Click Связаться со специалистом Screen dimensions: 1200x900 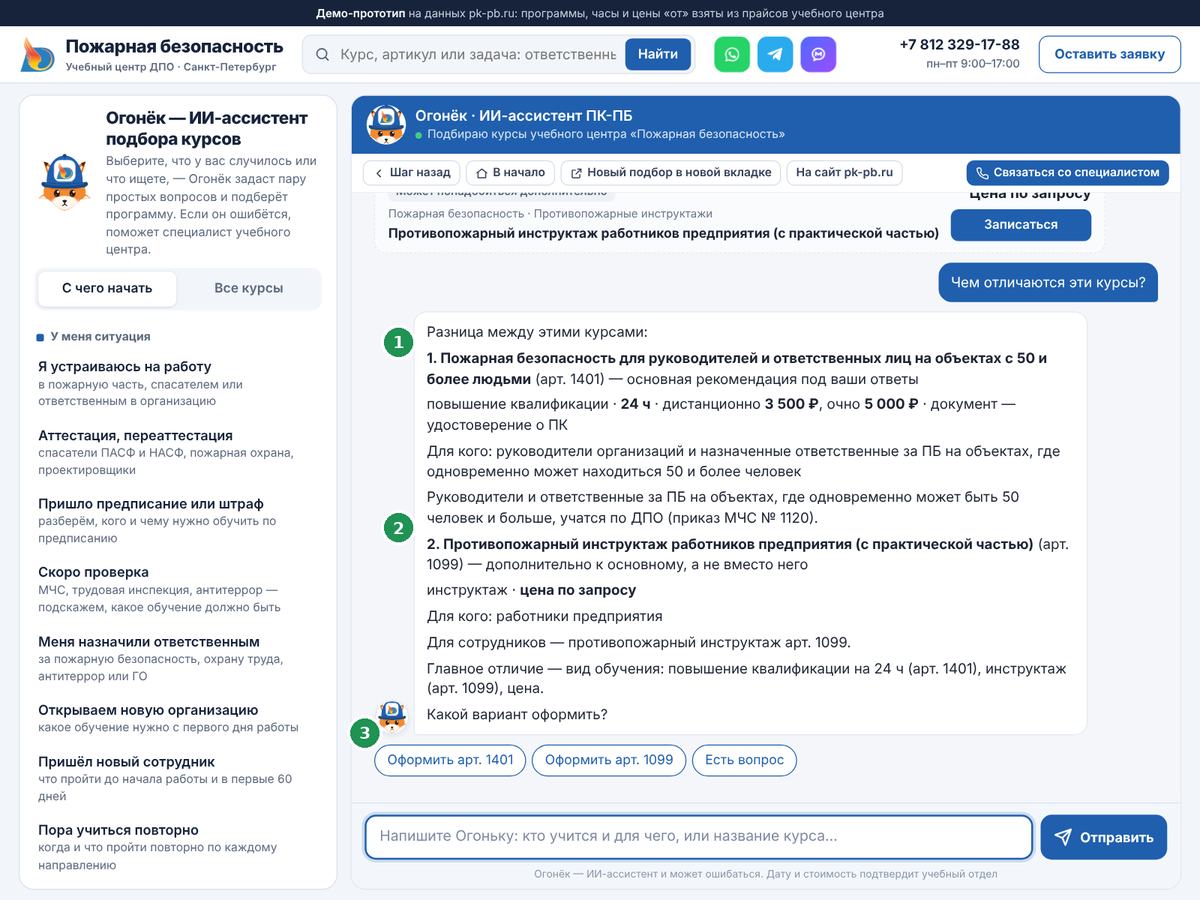point(1067,173)
